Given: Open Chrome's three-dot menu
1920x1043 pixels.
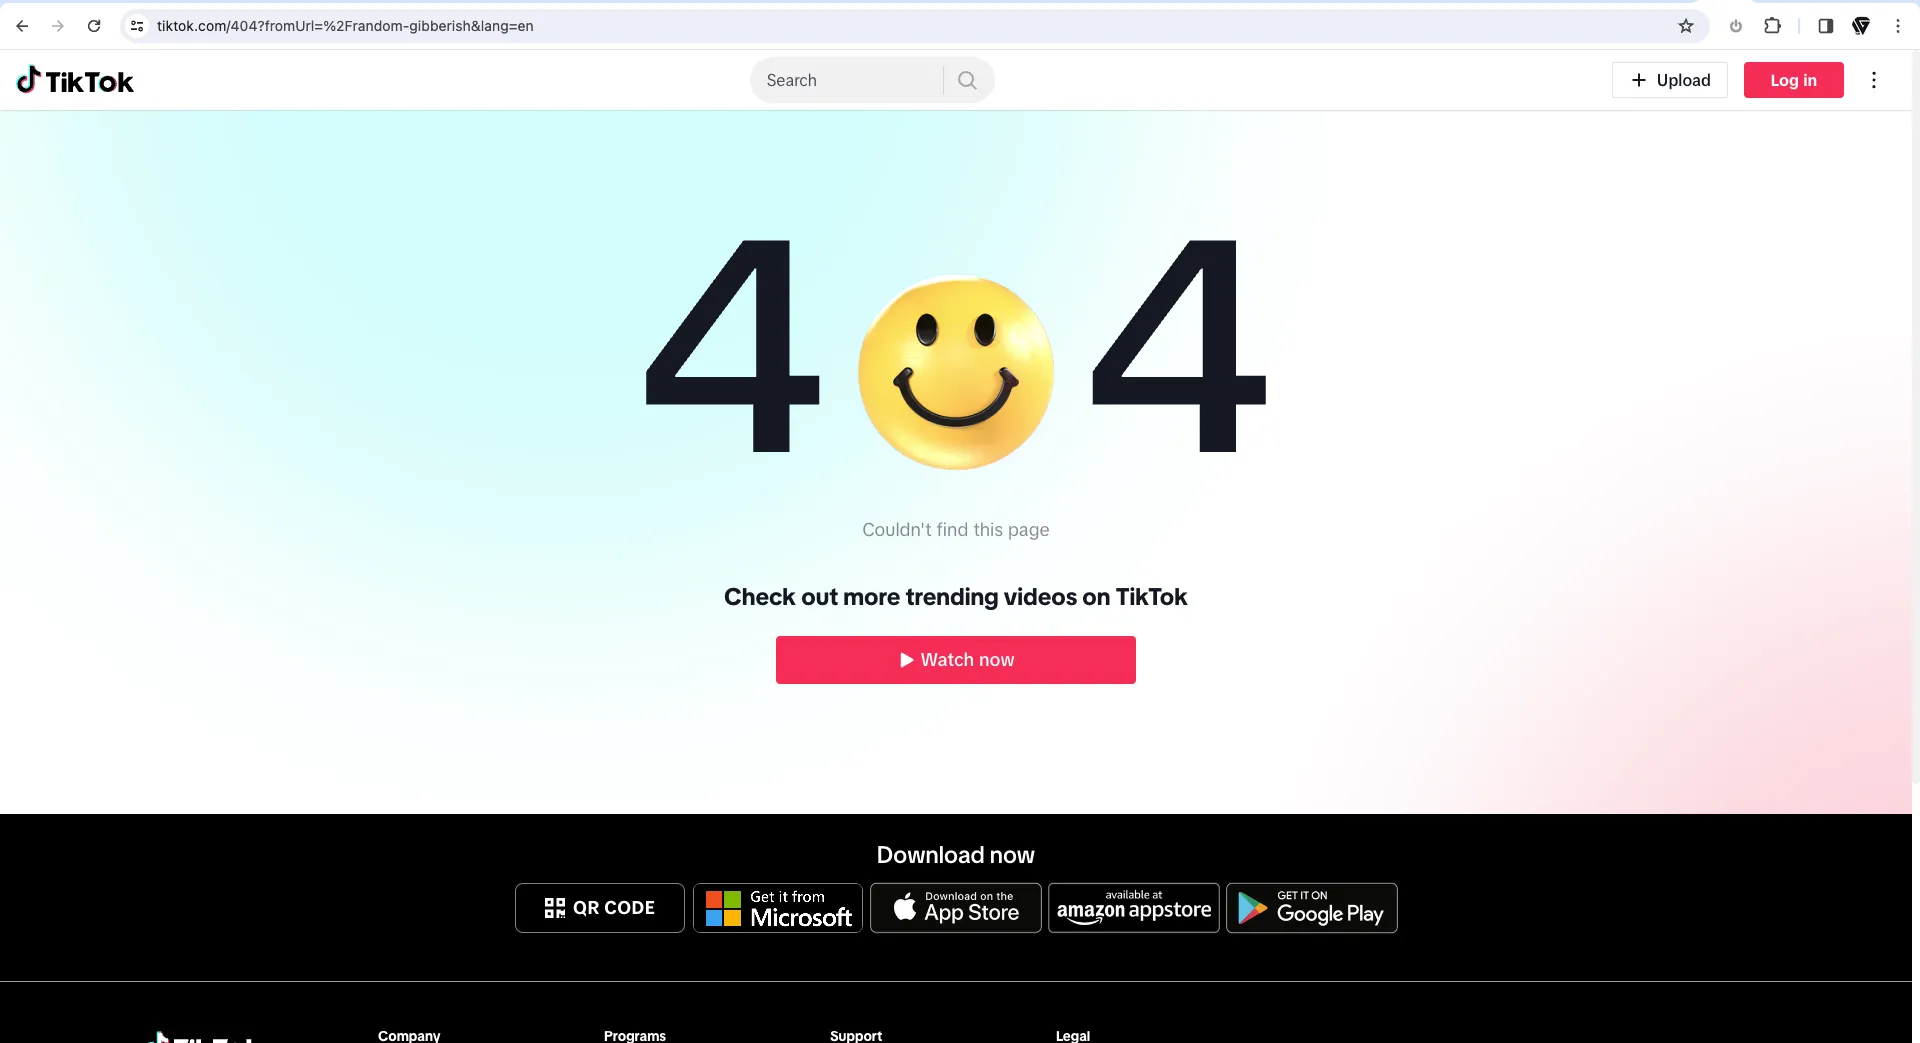Looking at the screenshot, I should [x=1898, y=26].
